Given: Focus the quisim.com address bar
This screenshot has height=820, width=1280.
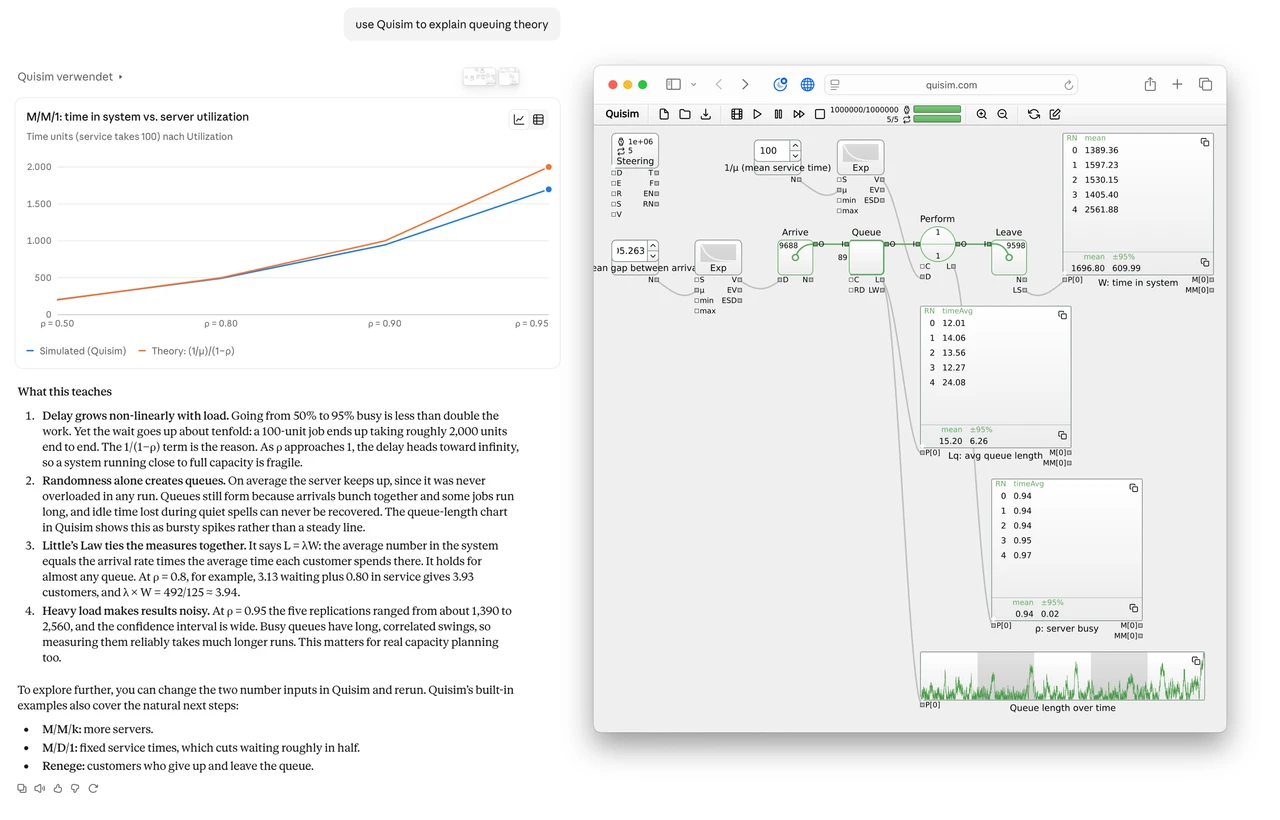Looking at the screenshot, I should pos(951,85).
